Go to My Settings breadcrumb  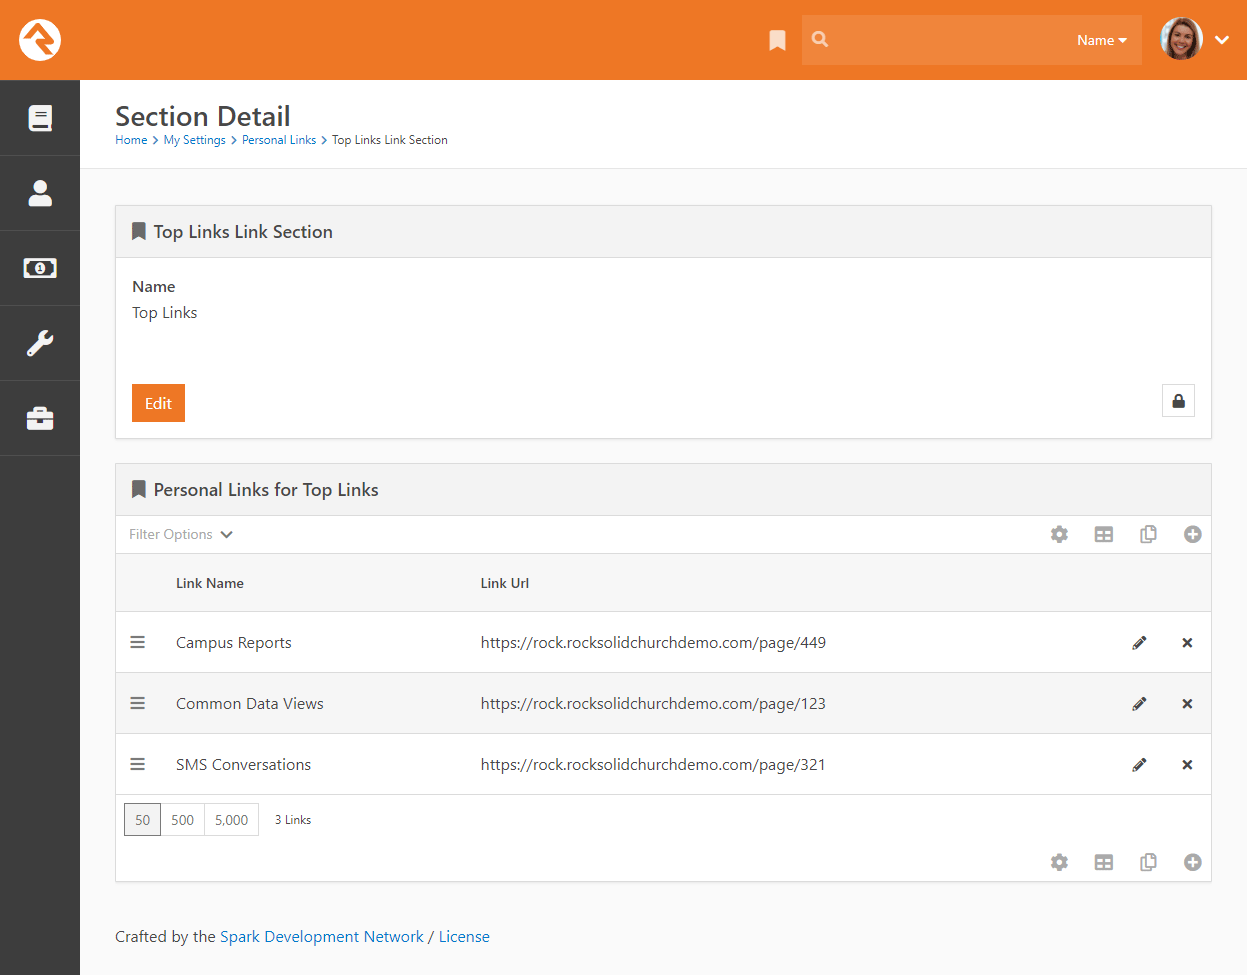tap(195, 140)
